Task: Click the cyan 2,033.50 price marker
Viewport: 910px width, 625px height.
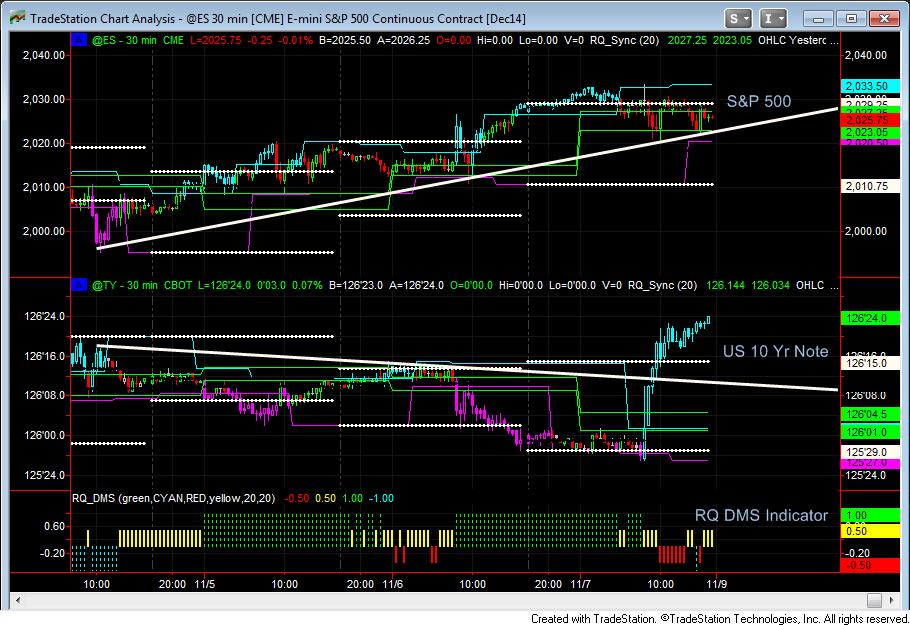Action: [869, 86]
